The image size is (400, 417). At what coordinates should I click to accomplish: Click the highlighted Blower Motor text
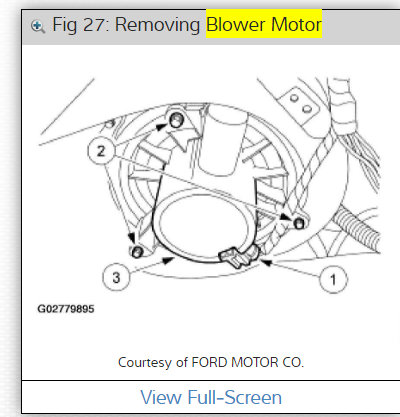[x=264, y=24]
